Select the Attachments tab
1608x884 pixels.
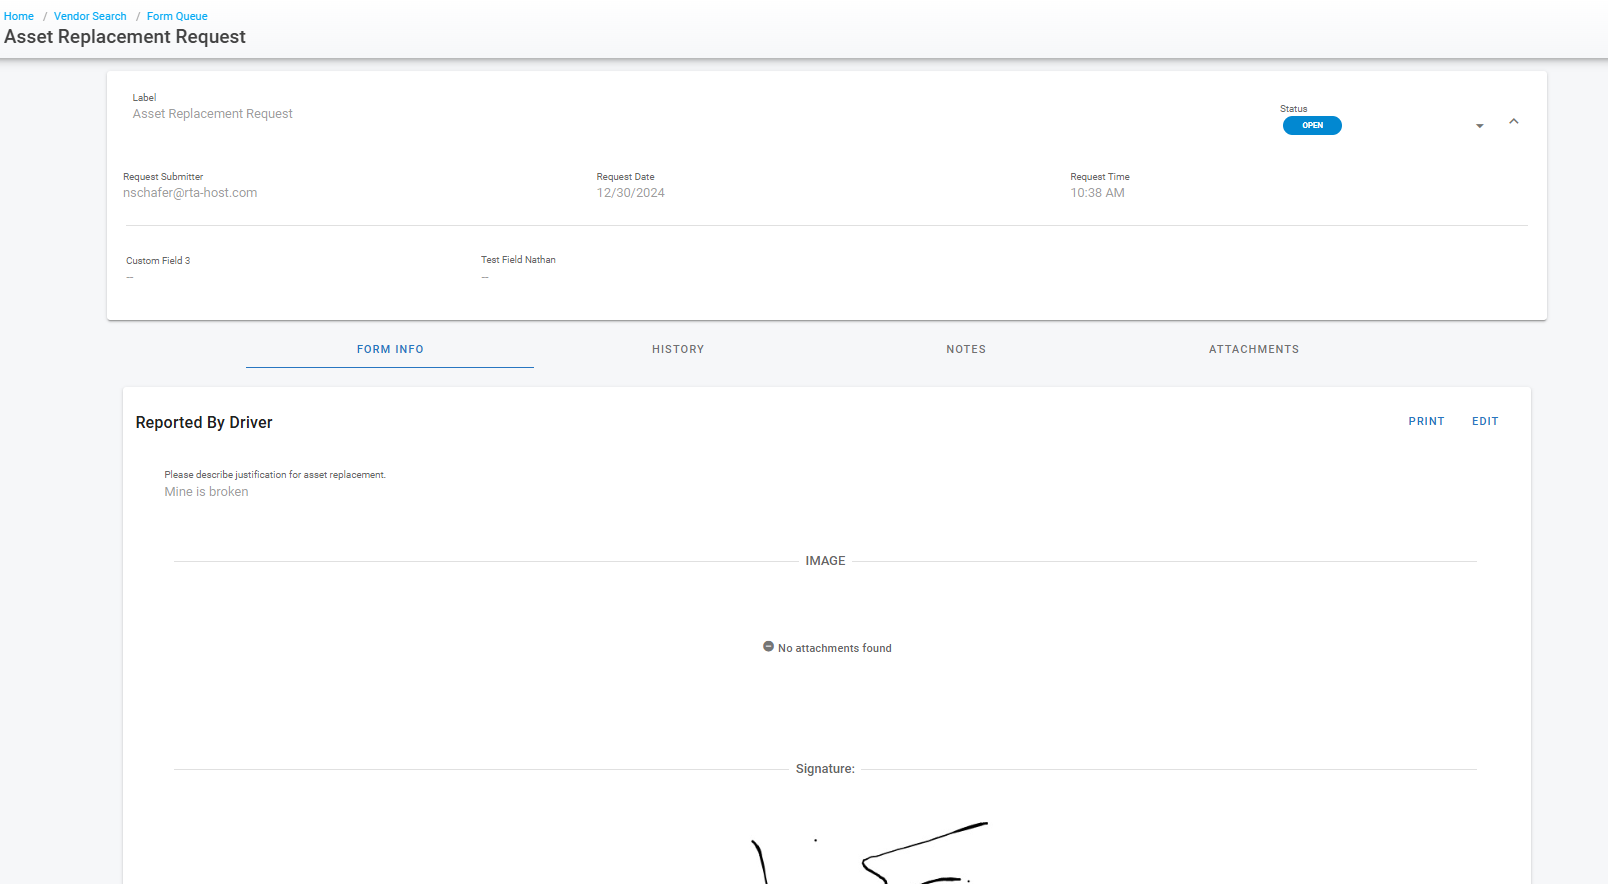pos(1253,350)
